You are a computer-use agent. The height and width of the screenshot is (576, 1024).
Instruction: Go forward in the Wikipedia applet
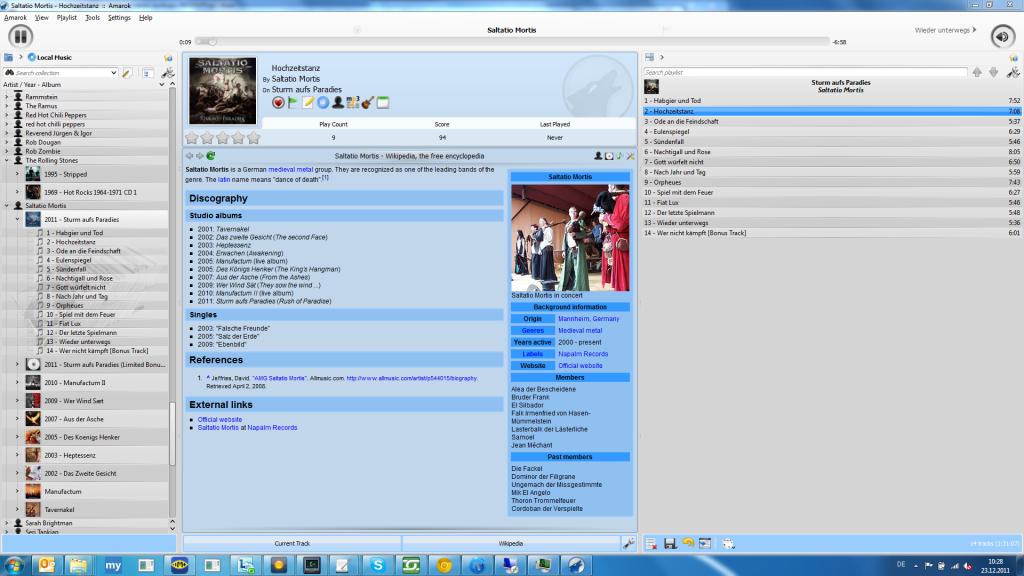point(200,156)
